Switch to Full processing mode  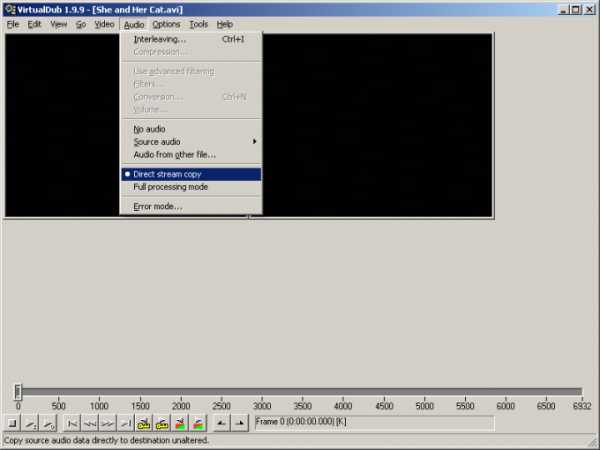pyautogui.click(x=191, y=187)
